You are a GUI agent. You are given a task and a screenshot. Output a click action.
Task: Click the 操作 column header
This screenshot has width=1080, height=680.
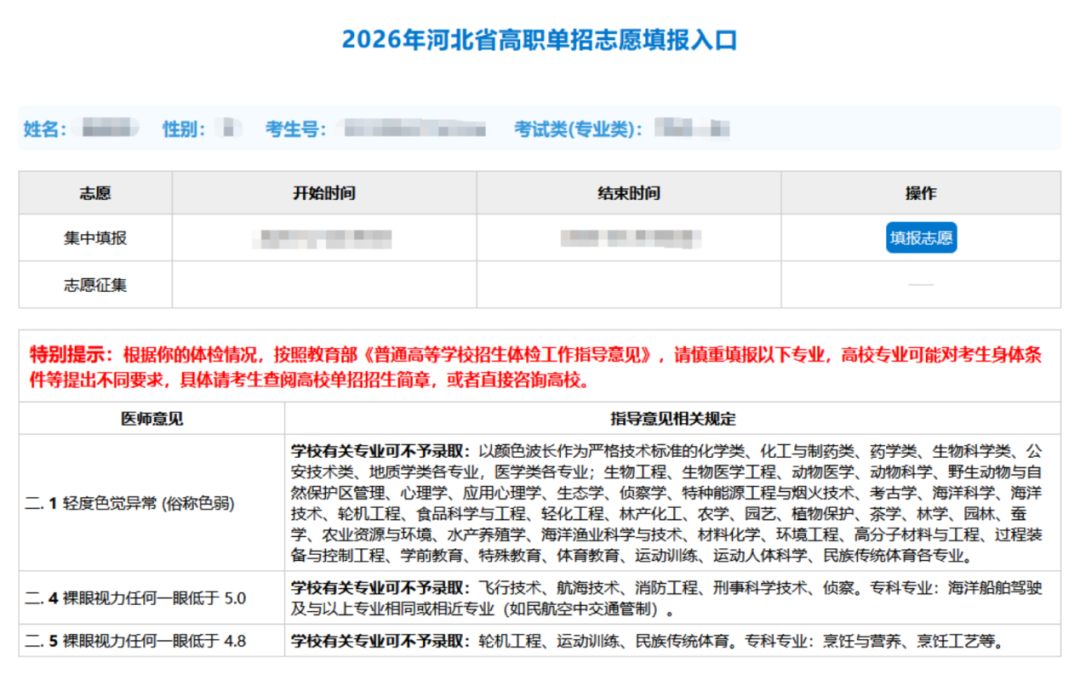click(x=921, y=193)
